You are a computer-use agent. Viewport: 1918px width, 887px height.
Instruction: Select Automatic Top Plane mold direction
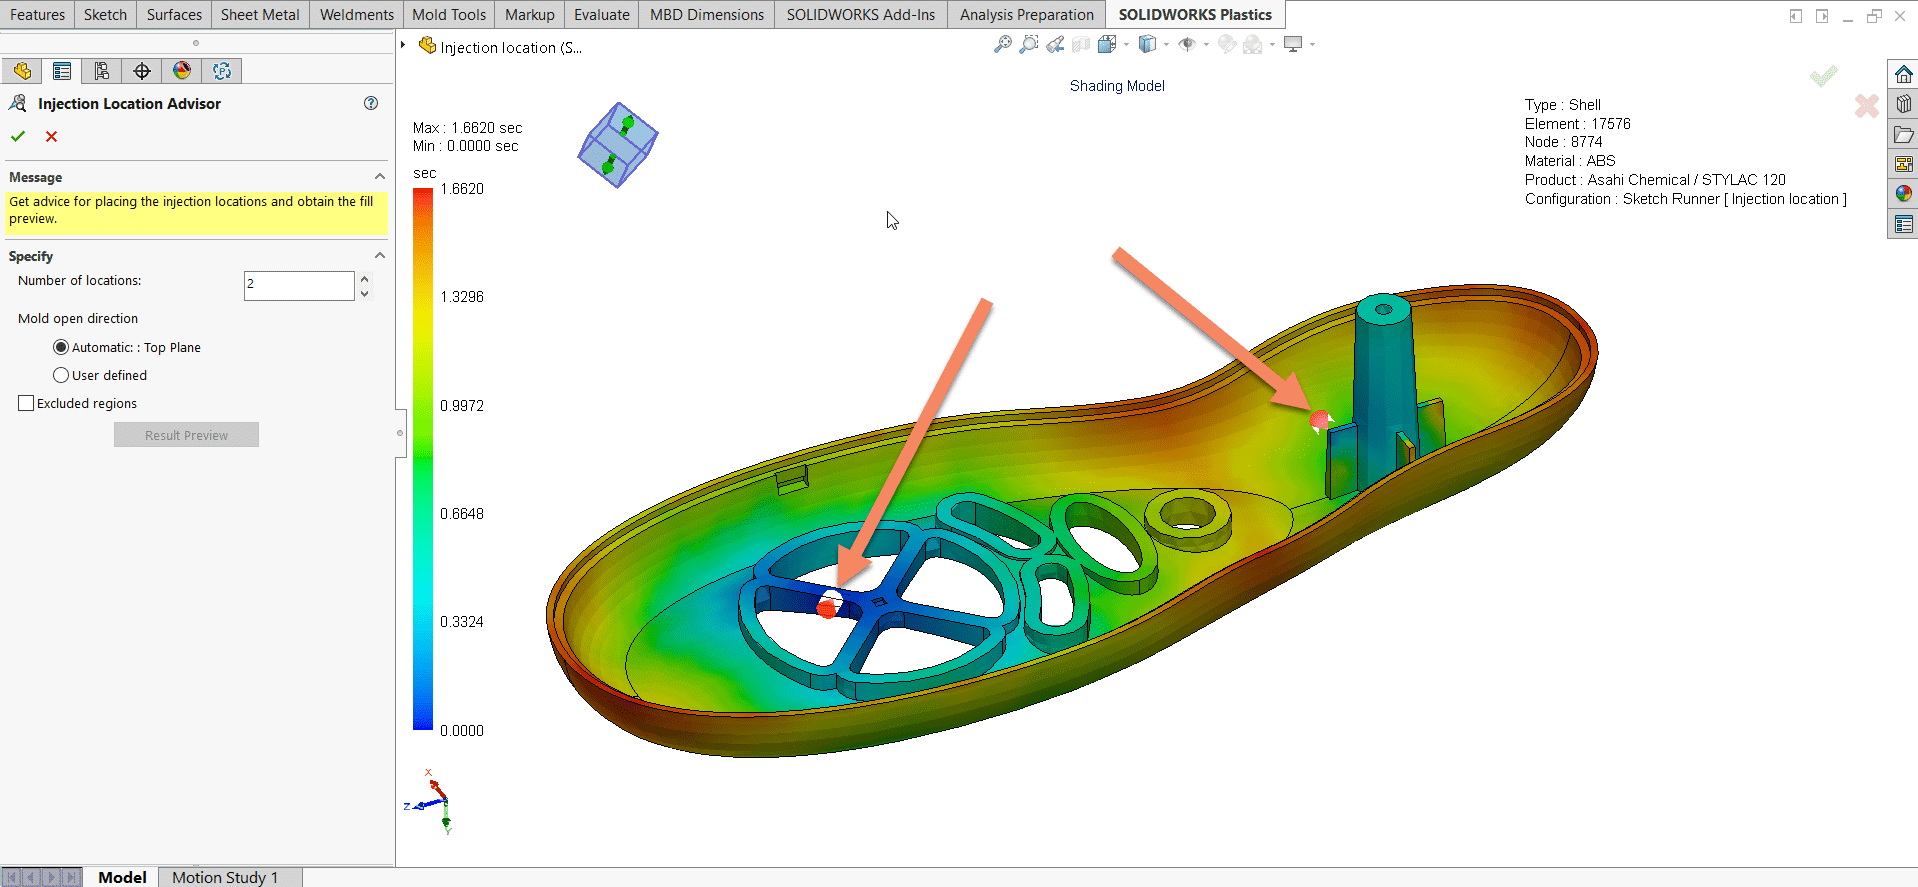(61, 348)
